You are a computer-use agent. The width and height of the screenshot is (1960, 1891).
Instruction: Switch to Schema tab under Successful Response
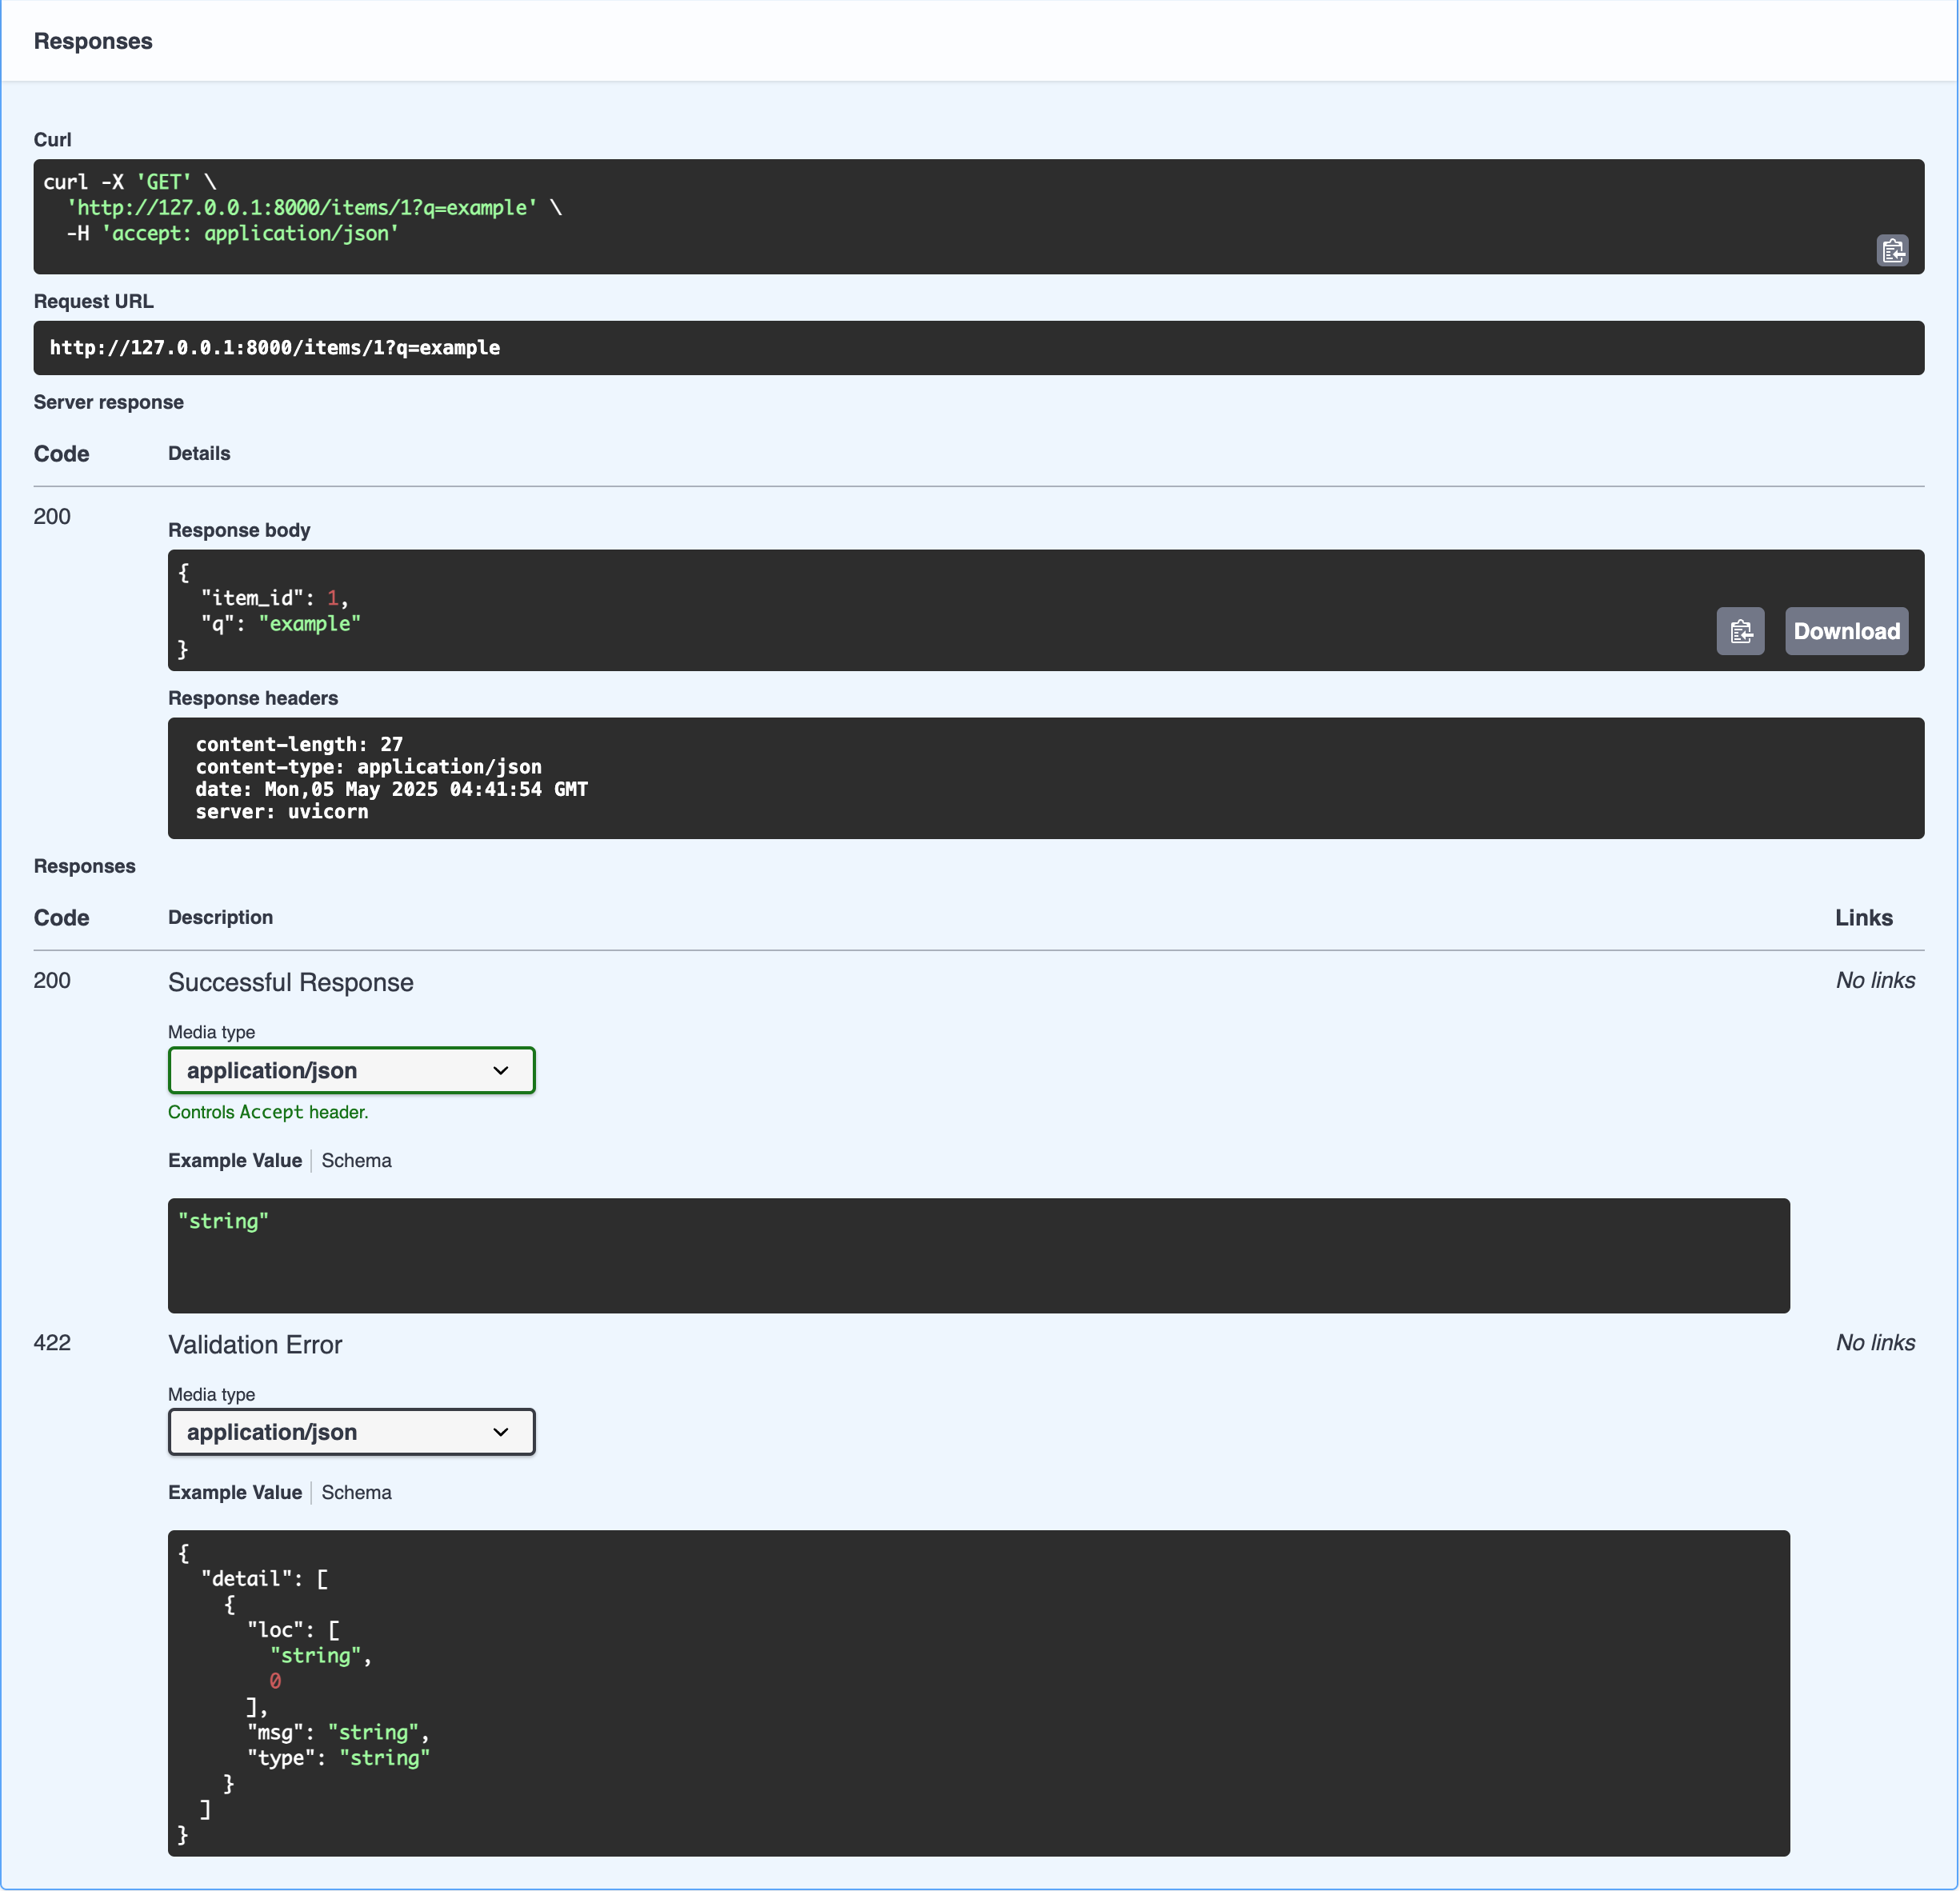click(356, 1160)
